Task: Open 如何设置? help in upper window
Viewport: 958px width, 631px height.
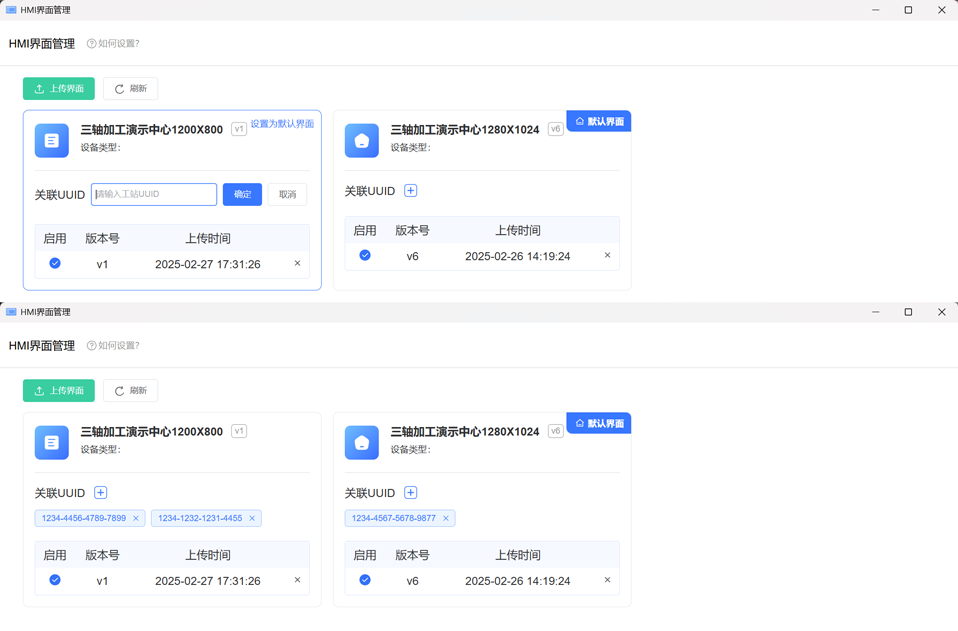Action: coord(113,44)
